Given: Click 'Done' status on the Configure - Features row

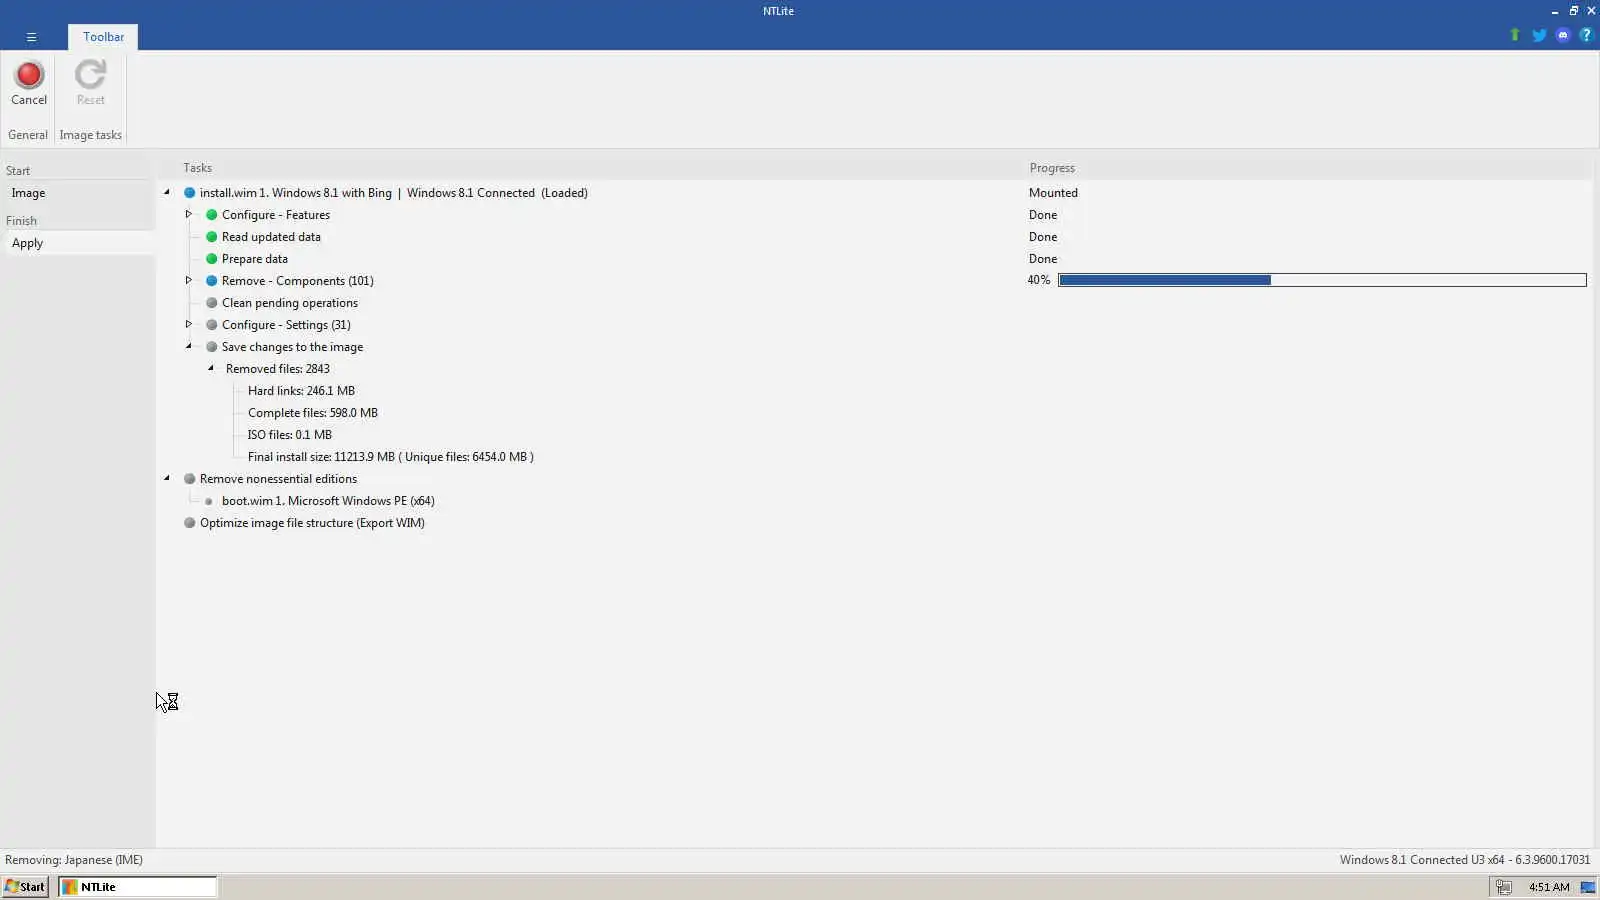Looking at the screenshot, I should 1043,215.
